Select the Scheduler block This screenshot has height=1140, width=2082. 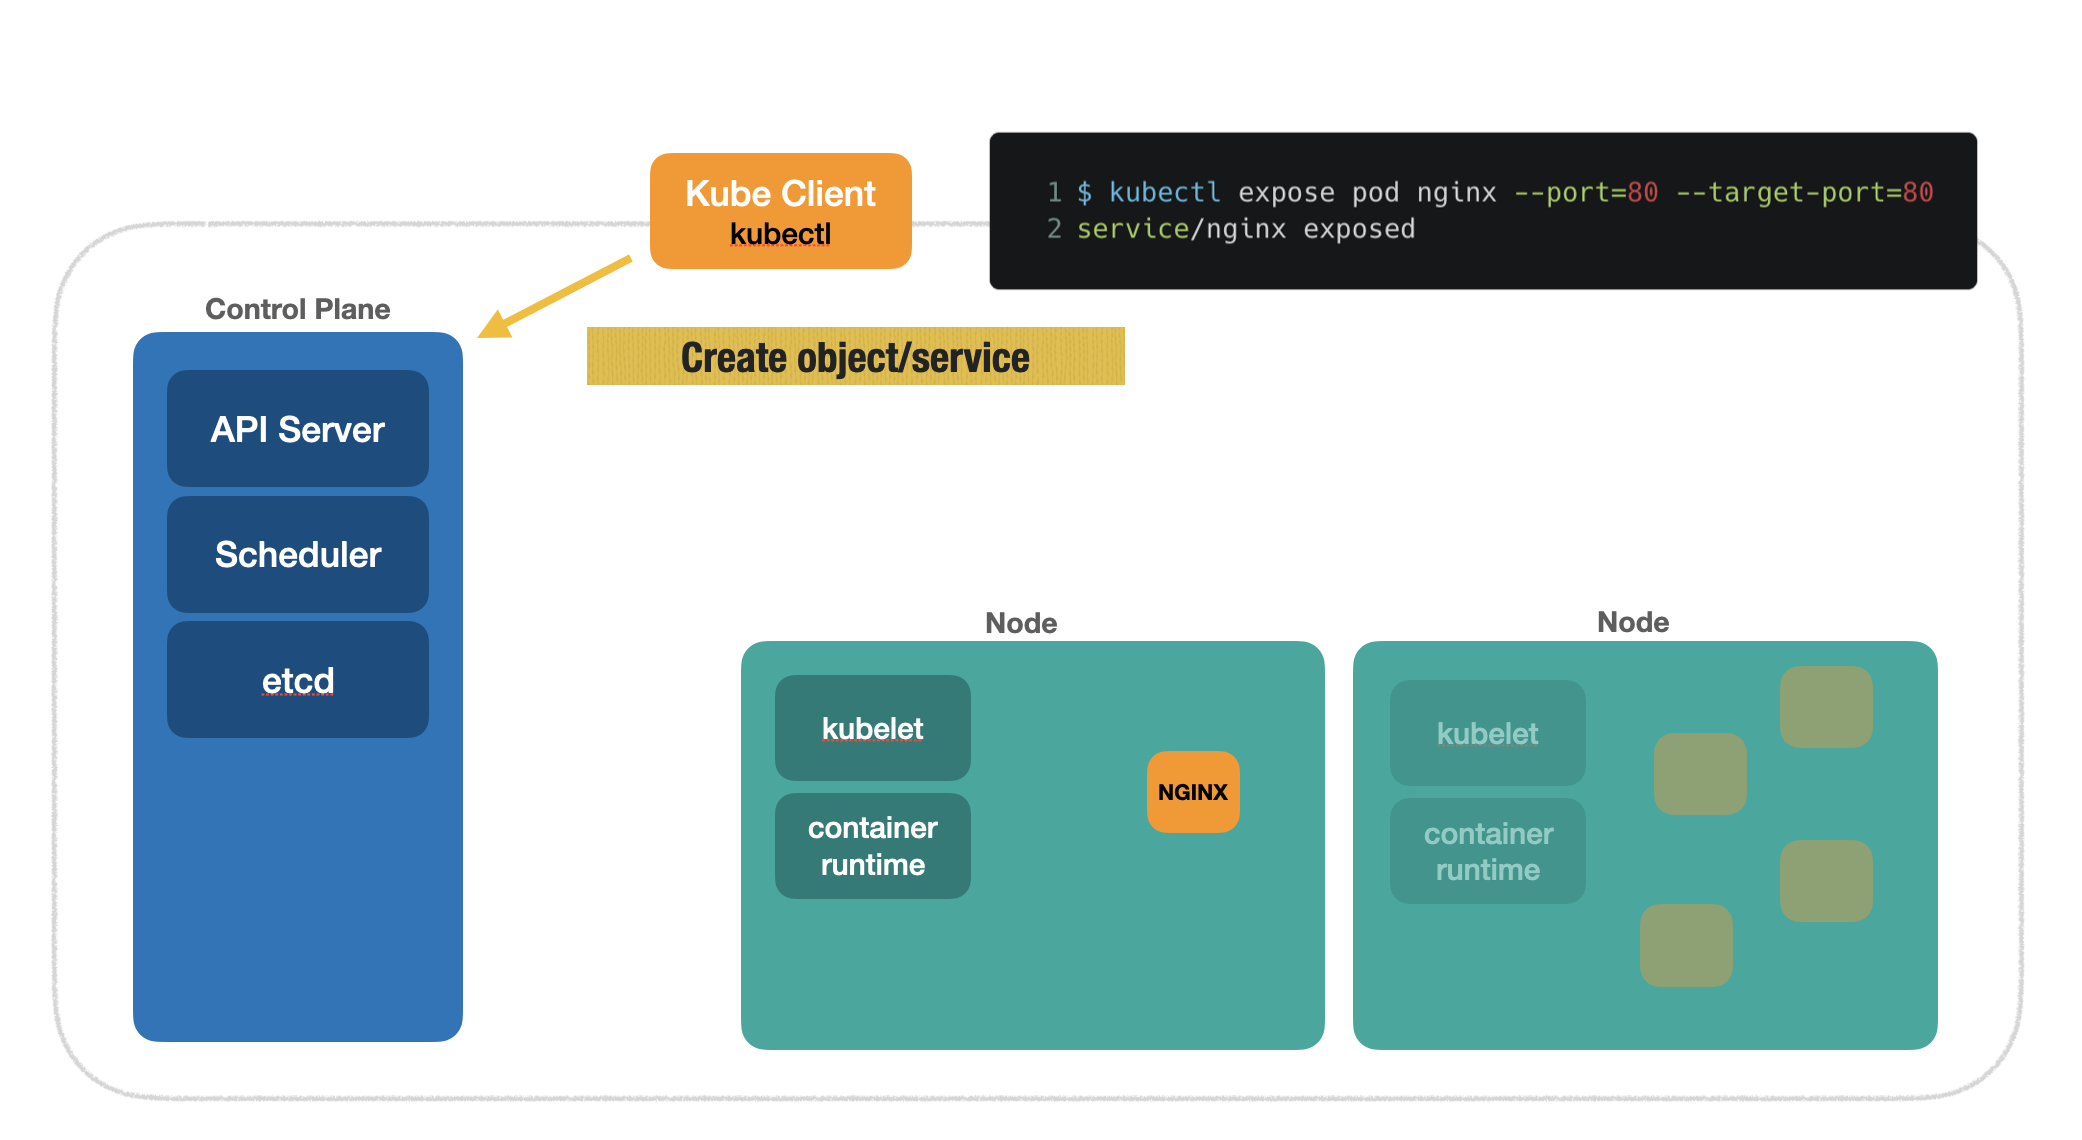click(x=297, y=554)
